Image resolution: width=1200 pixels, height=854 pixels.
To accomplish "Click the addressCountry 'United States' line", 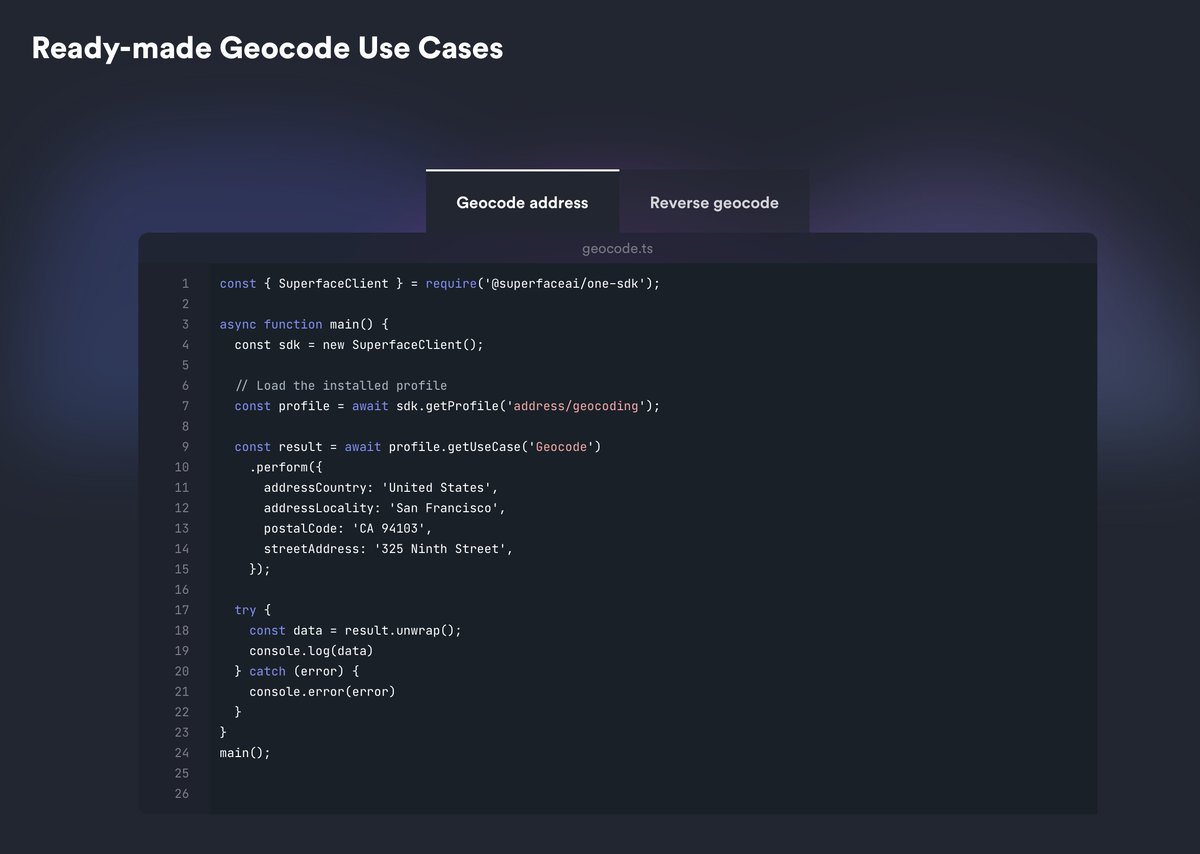I will pos(381,487).
